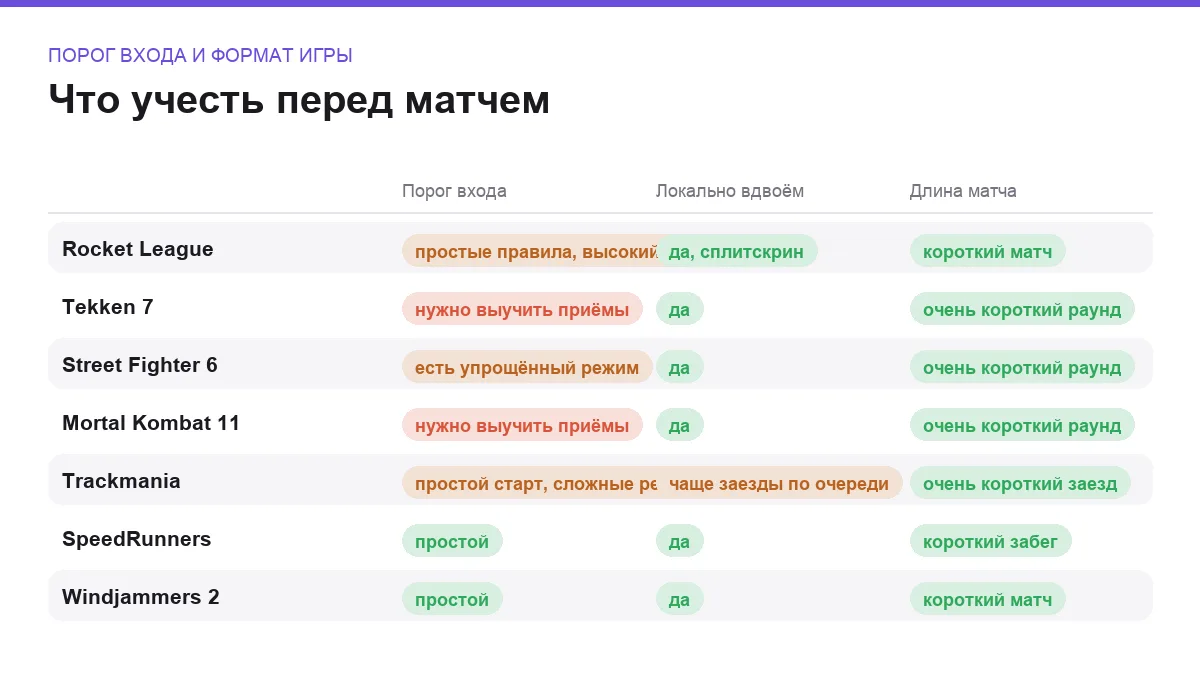Image resolution: width=1200 pixels, height=676 pixels.
Task: Select the 'Trackmania' row name
Action: pyautogui.click(x=121, y=481)
